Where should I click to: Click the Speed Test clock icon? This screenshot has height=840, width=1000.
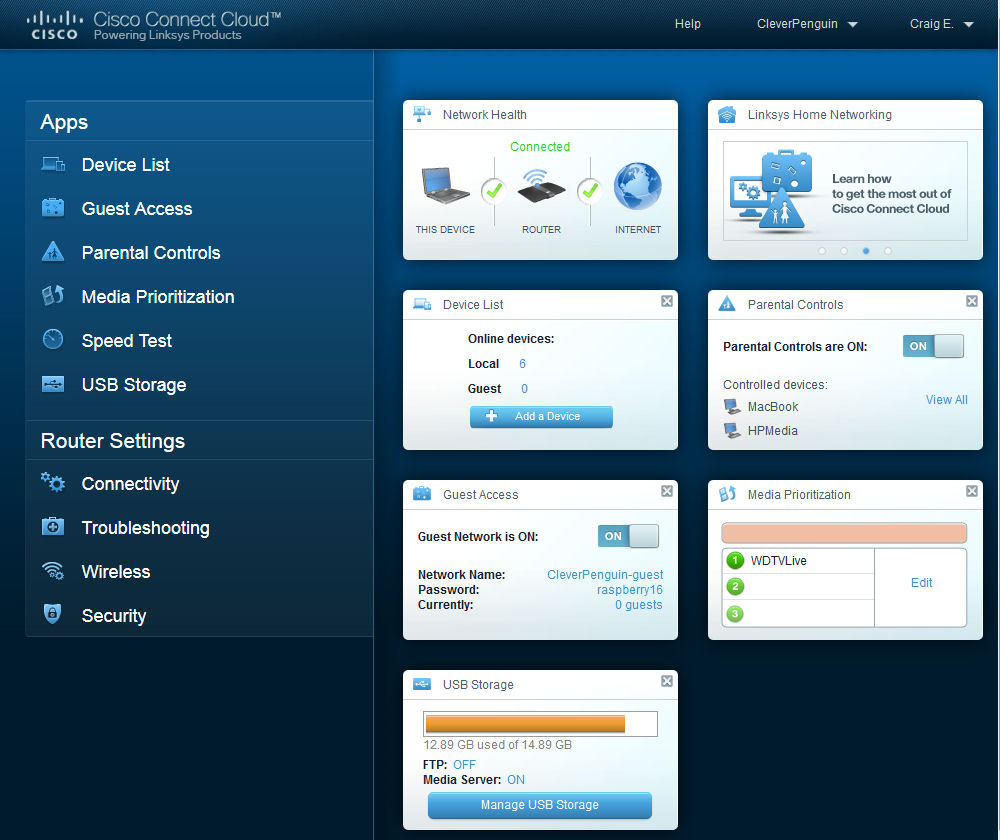[x=53, y=339]
